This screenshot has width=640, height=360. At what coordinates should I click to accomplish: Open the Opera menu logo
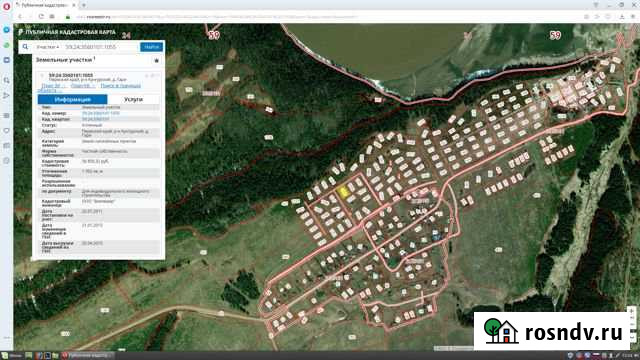(x=6, y=6)
